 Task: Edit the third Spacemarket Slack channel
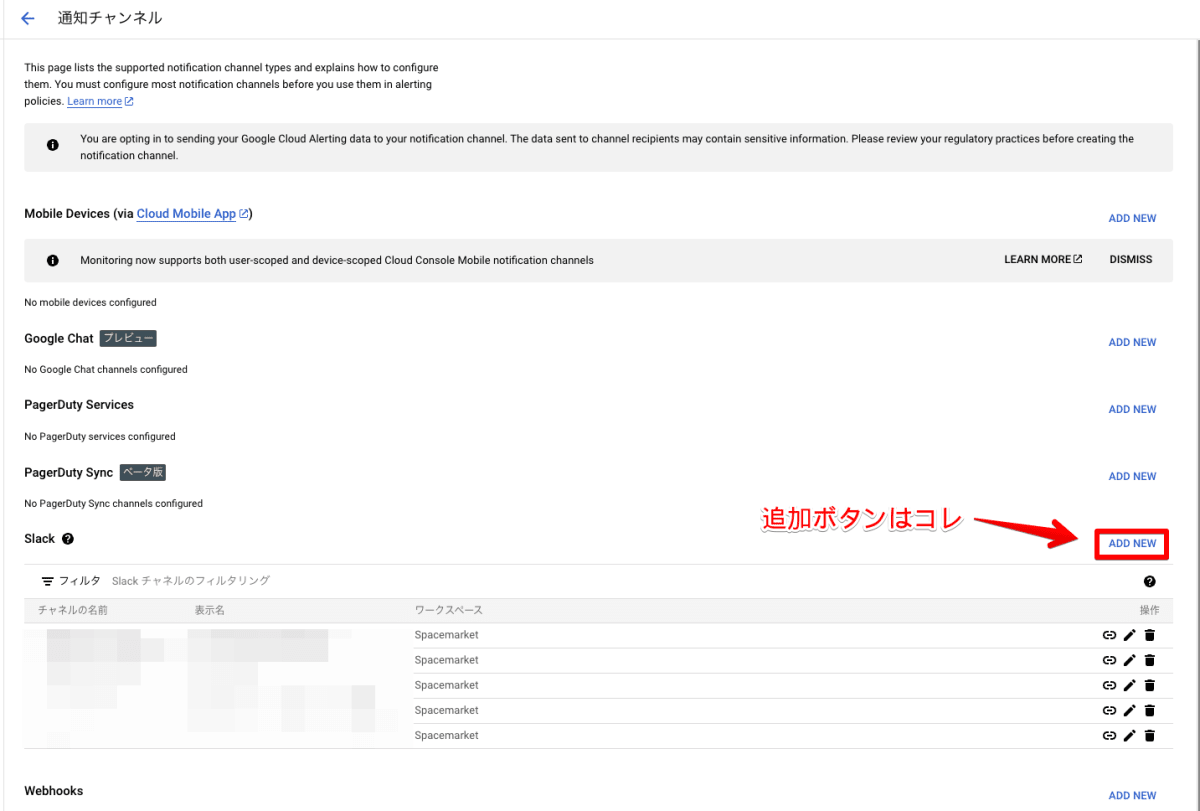(x=1129, y=685)
